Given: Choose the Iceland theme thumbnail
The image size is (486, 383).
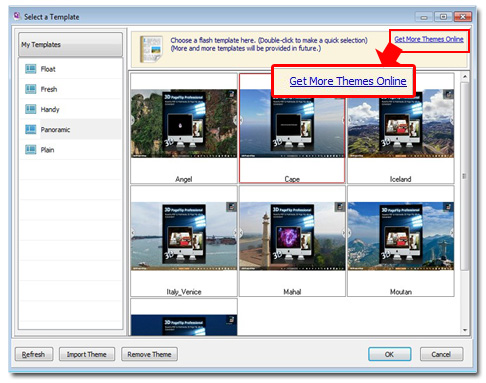Looking at the screenshot, I should click(401, 123).
